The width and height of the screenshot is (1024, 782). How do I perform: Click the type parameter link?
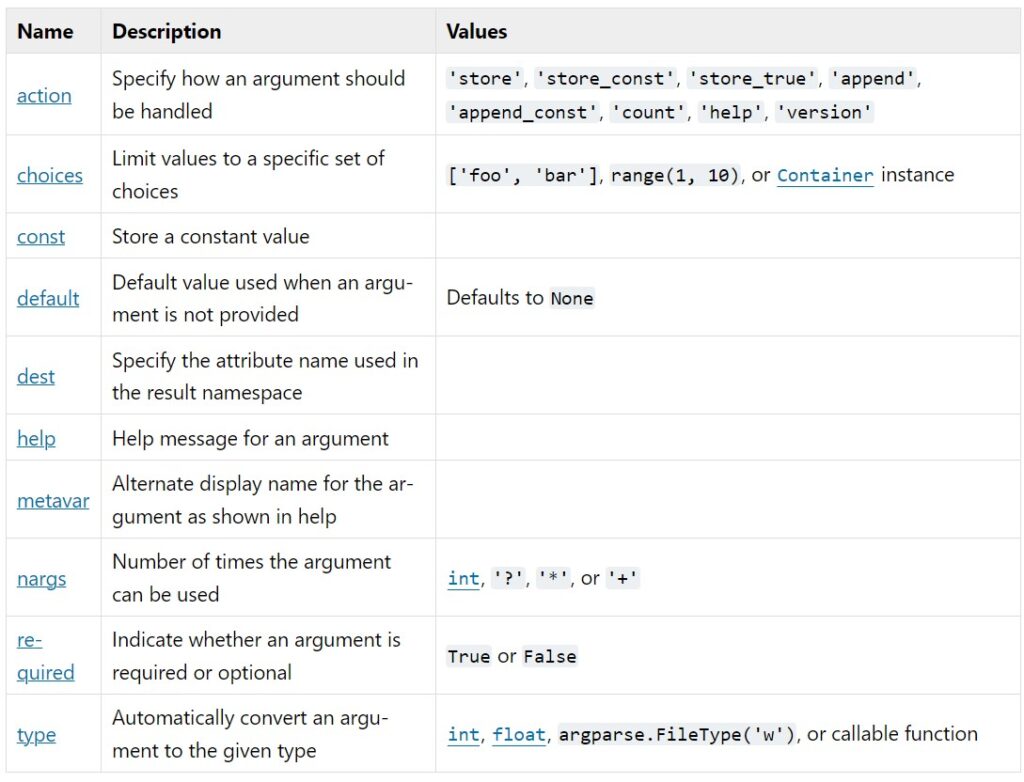36,735
